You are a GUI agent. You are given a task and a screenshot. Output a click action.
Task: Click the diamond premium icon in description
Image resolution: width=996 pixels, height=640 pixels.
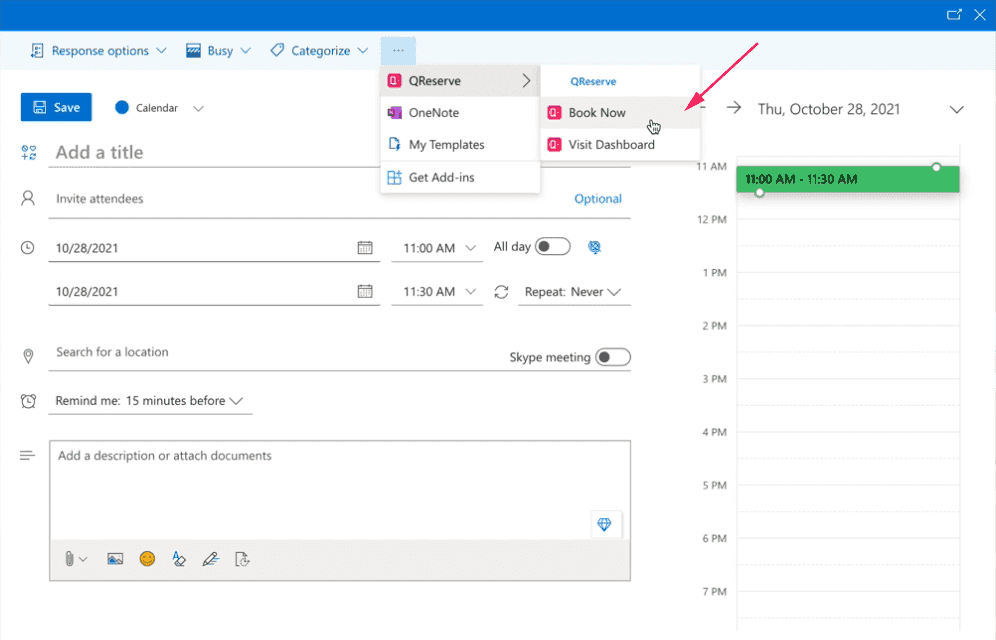click(603, 524)
